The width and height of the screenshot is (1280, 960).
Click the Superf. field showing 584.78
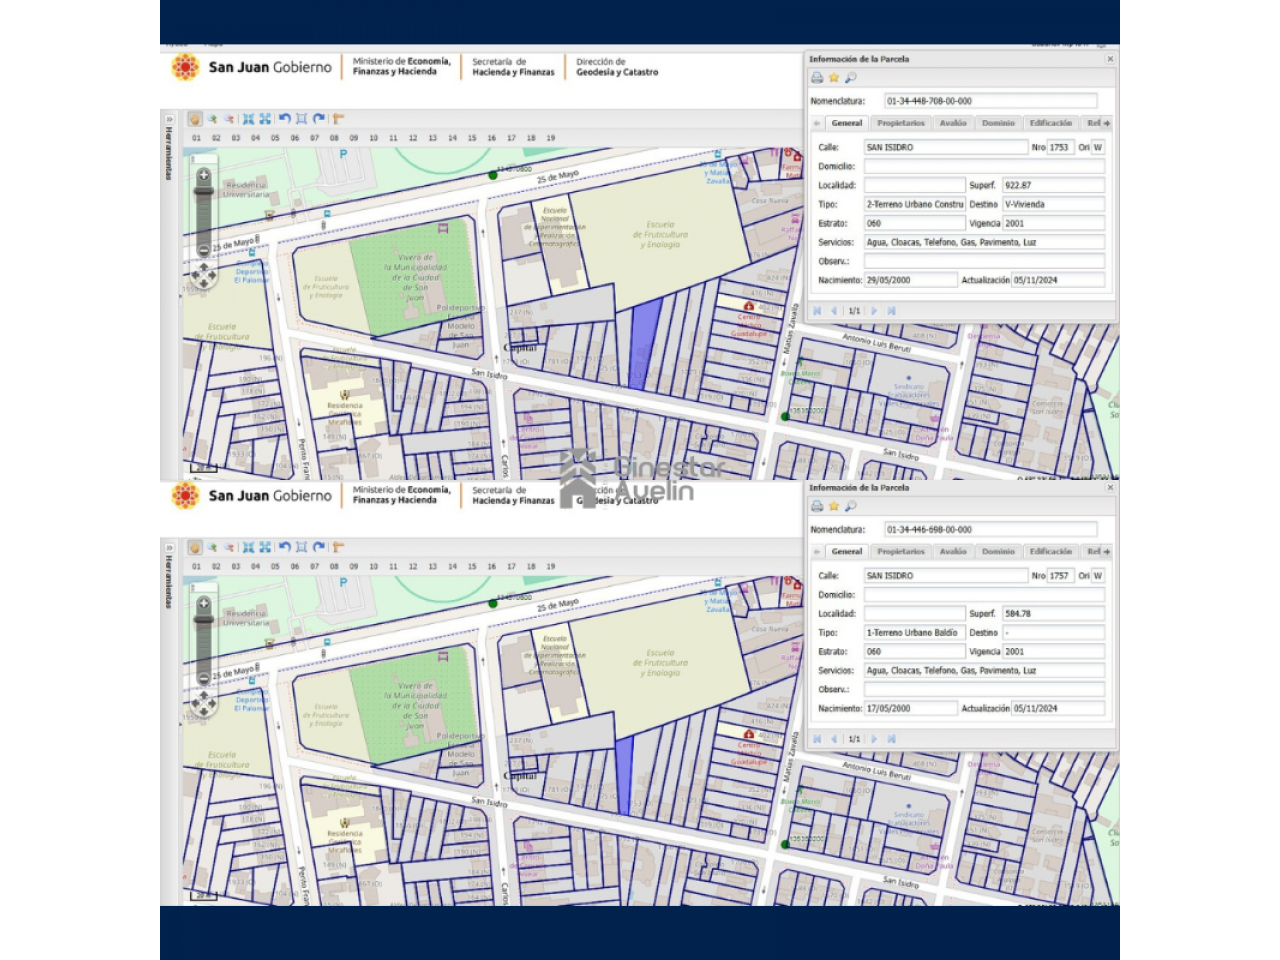click(x=1053, y=613)
